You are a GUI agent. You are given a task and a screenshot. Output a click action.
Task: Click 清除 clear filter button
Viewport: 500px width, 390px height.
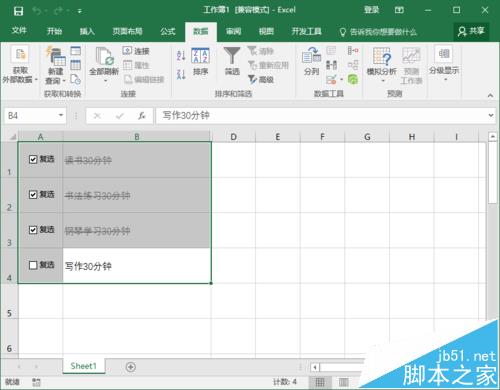pyautogui.click(x=261, y=51)
